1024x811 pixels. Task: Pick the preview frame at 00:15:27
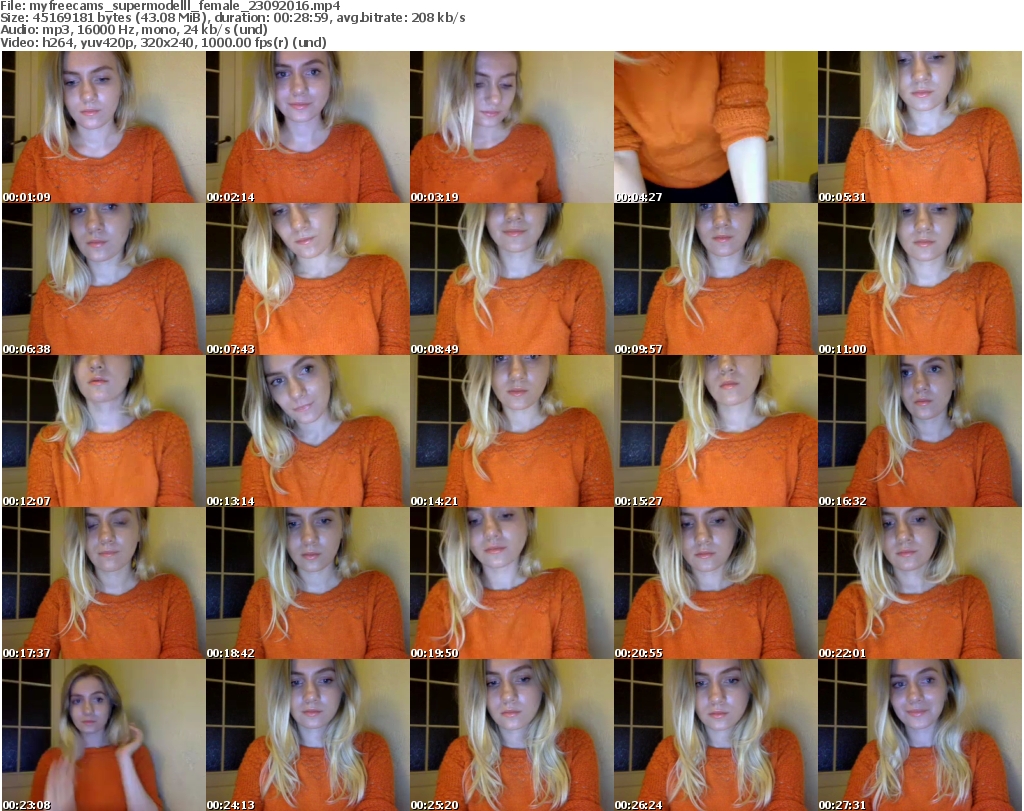(715, 431)
